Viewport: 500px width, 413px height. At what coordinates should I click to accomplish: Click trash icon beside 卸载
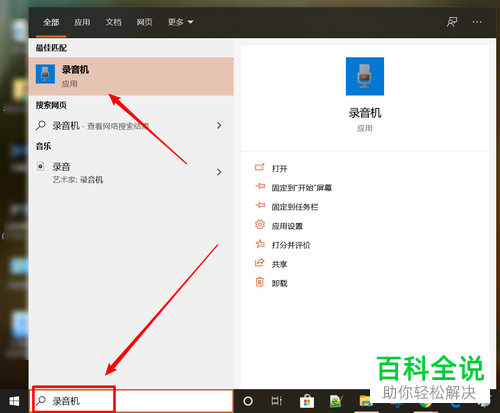[x=260, y=282]
